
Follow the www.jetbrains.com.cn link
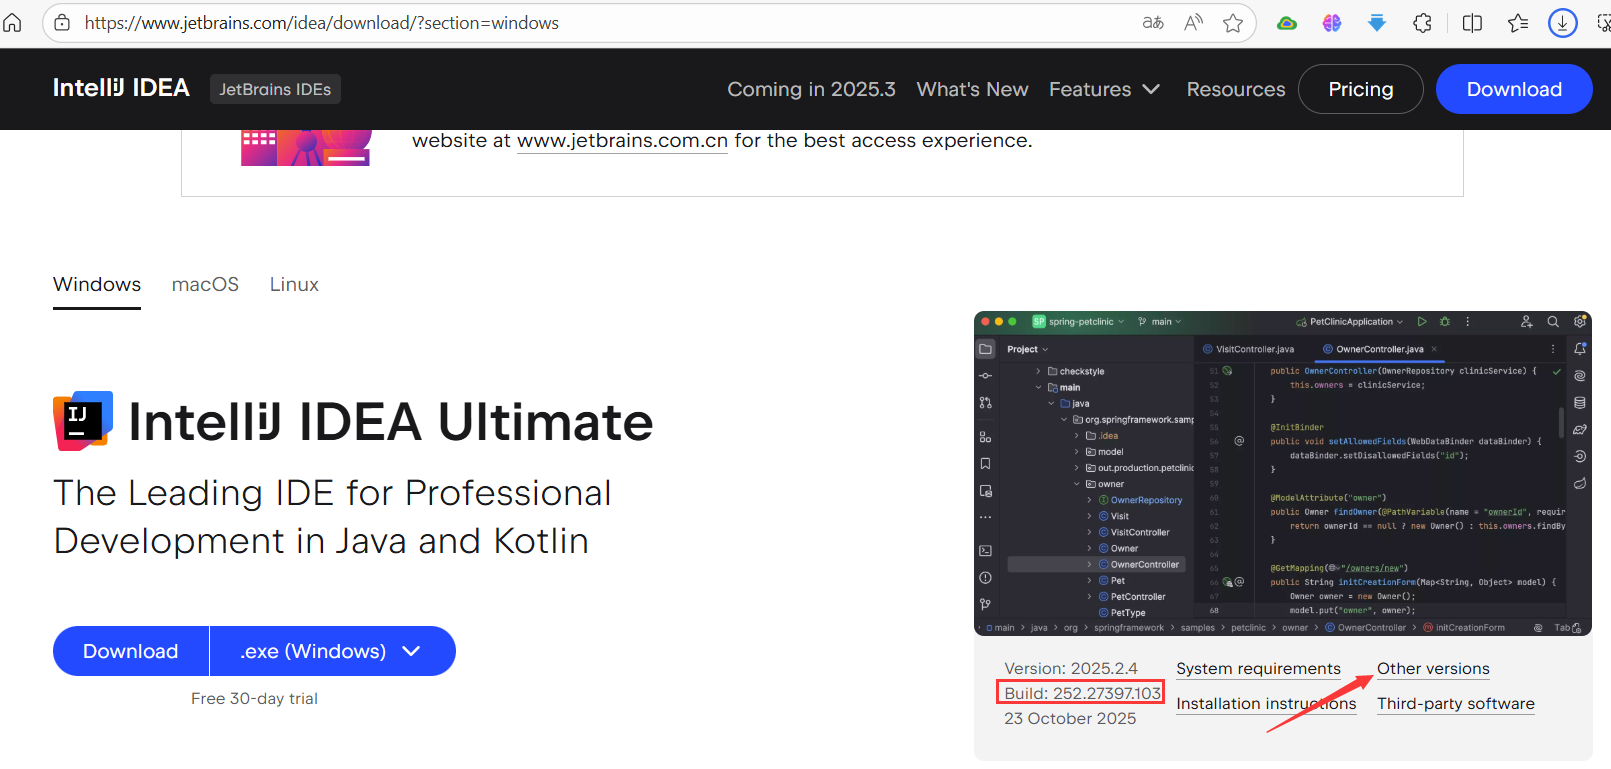tap(622, 141)
